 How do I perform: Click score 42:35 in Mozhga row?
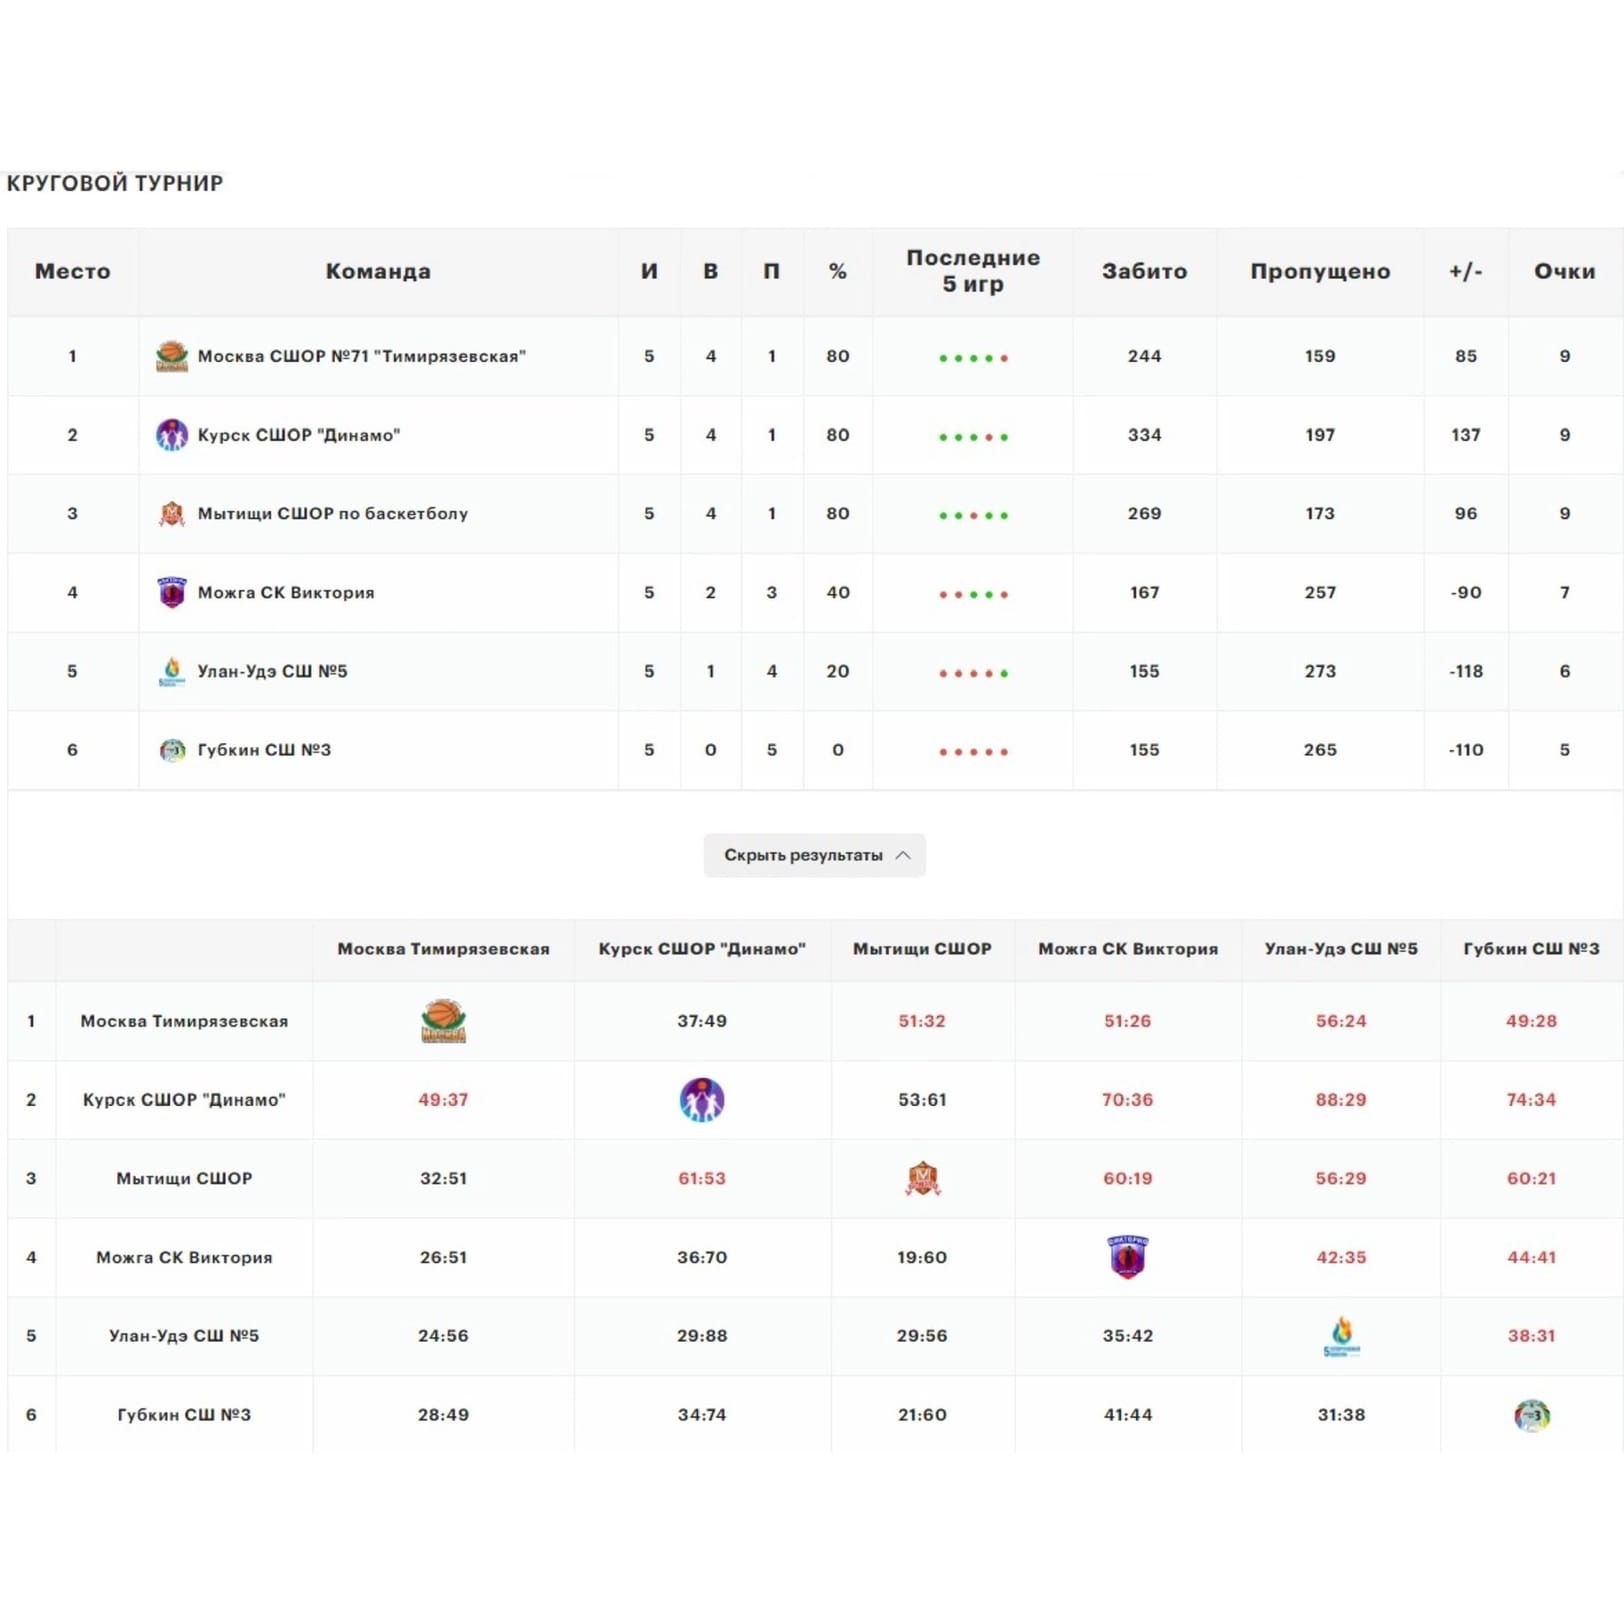pyautogui.click(x=1341, y=1257)
